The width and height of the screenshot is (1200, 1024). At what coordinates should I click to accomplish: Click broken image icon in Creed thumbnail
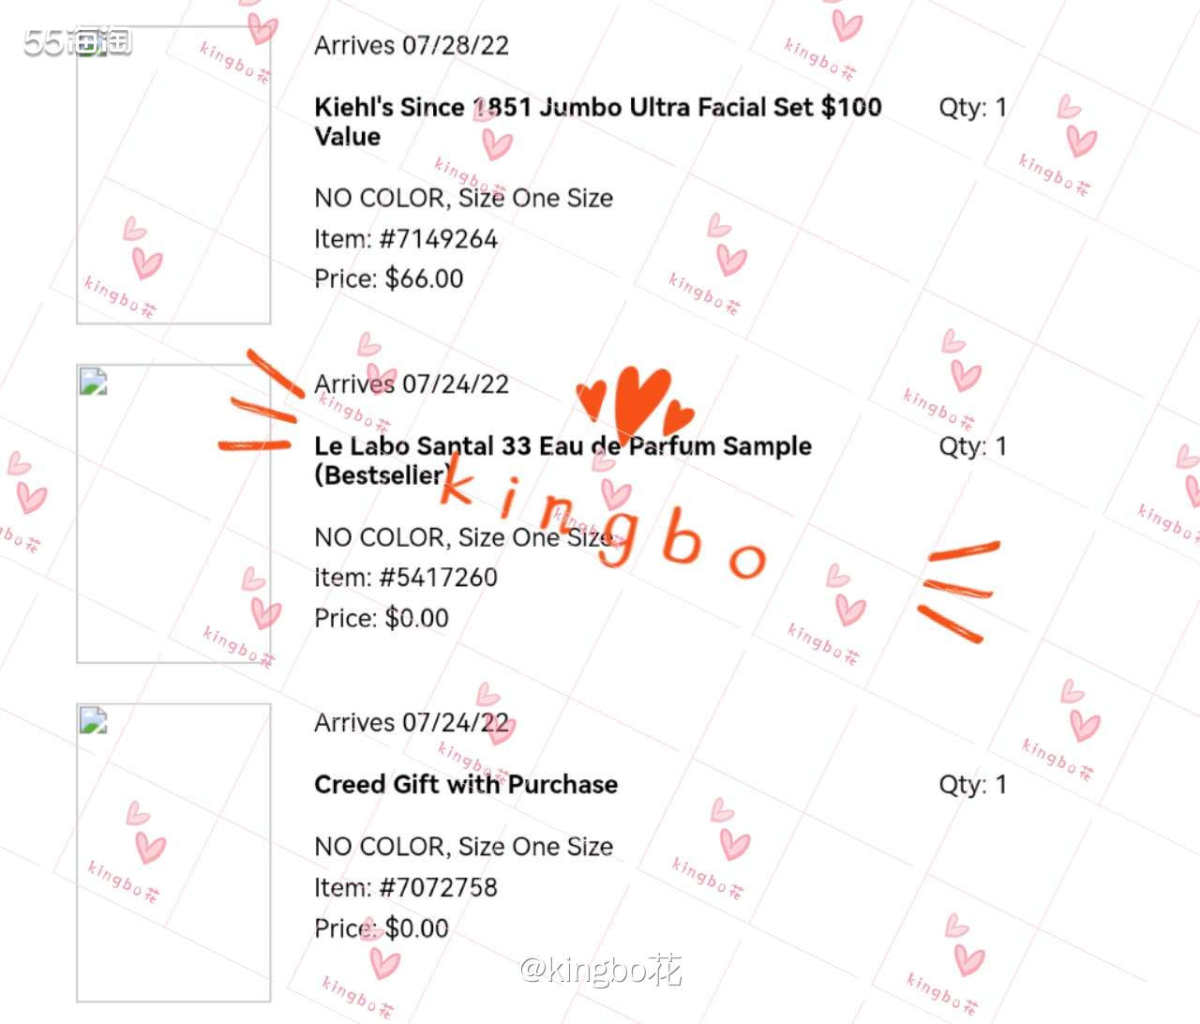coord(94,721)
